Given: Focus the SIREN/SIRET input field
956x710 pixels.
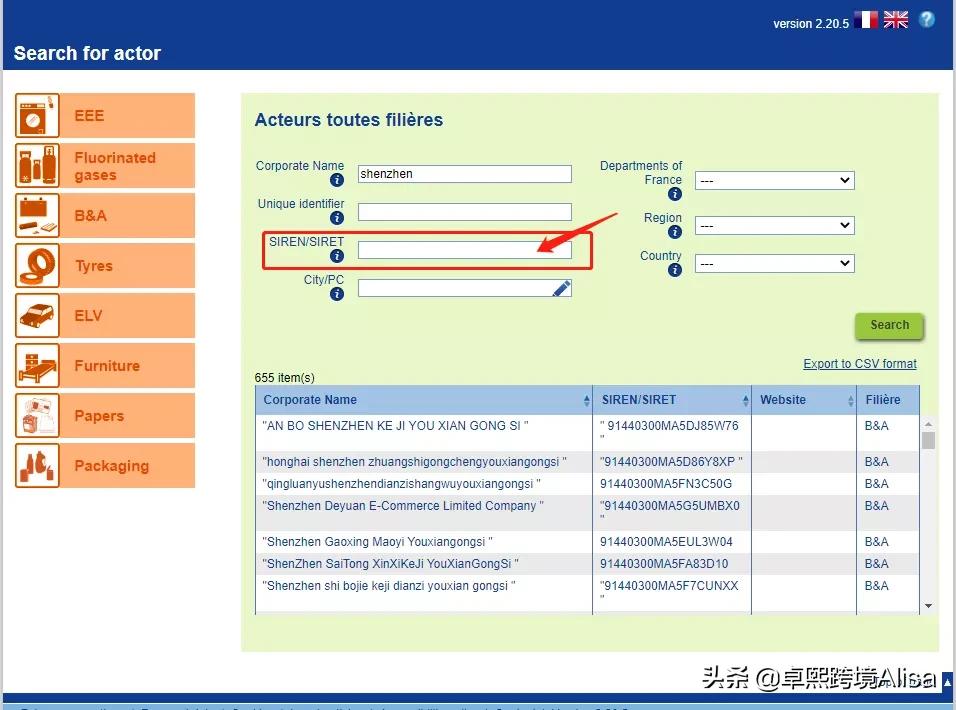Looking at the screenshot, I should [464, 250].
